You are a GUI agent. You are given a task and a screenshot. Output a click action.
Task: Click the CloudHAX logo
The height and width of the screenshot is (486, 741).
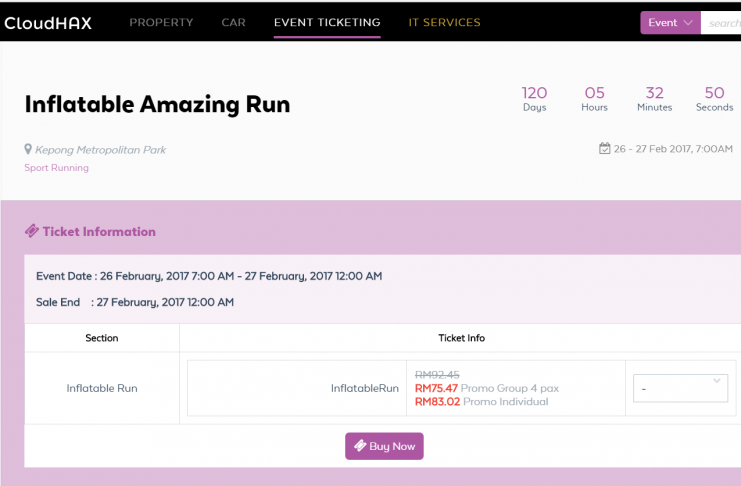48,23
